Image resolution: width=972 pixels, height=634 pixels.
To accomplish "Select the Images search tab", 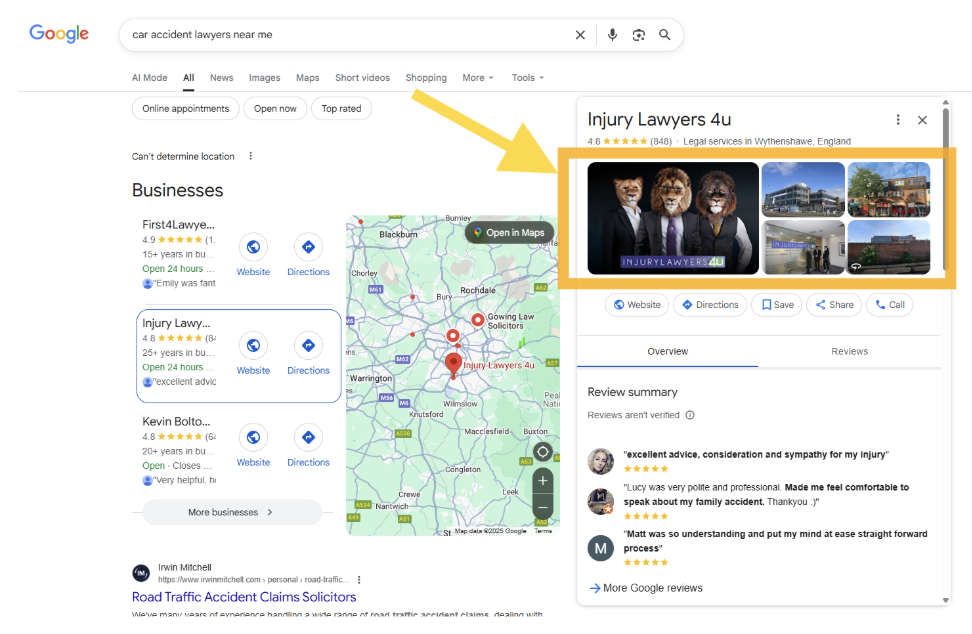I will point(264,78).
